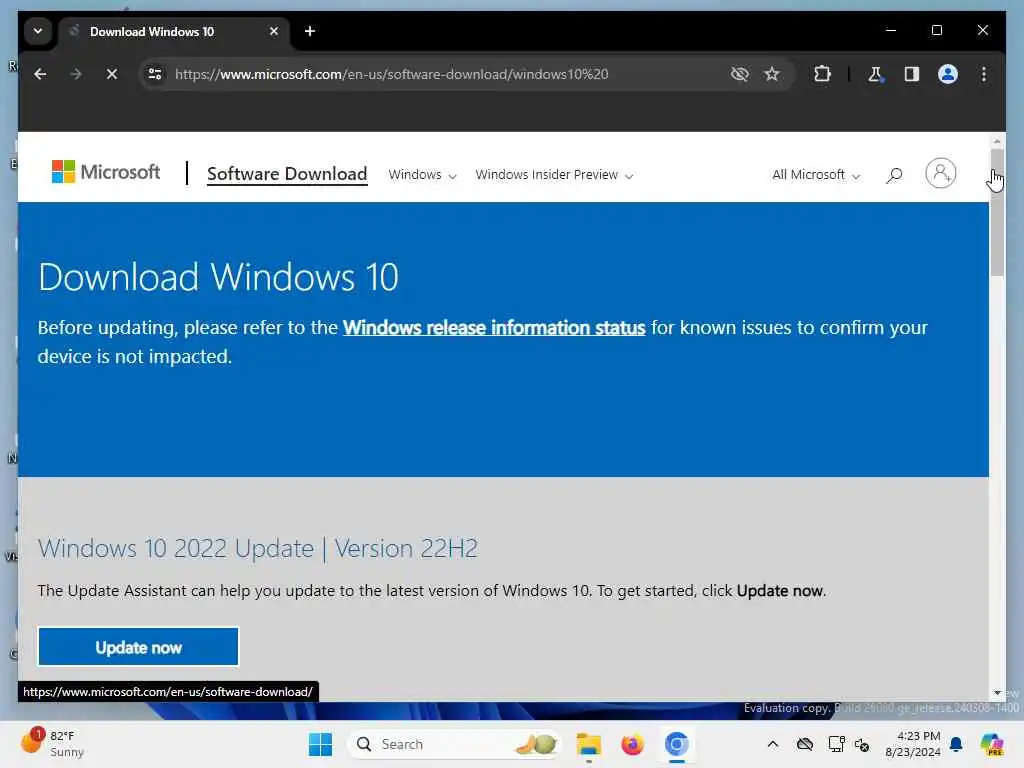This screenshot has width=1024, height=768.
Task: Open Copilot preview icon in taskbar
Action: 992,744
